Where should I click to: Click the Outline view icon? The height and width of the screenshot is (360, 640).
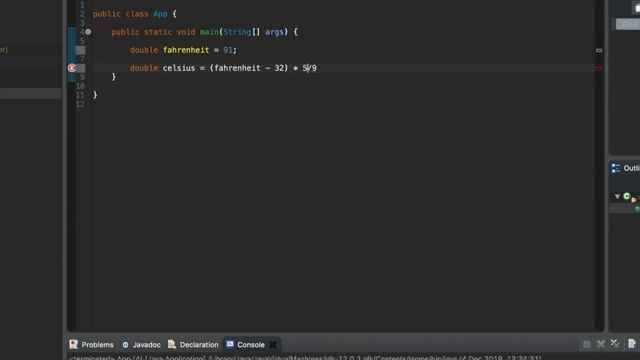click(x=616, y=168)
